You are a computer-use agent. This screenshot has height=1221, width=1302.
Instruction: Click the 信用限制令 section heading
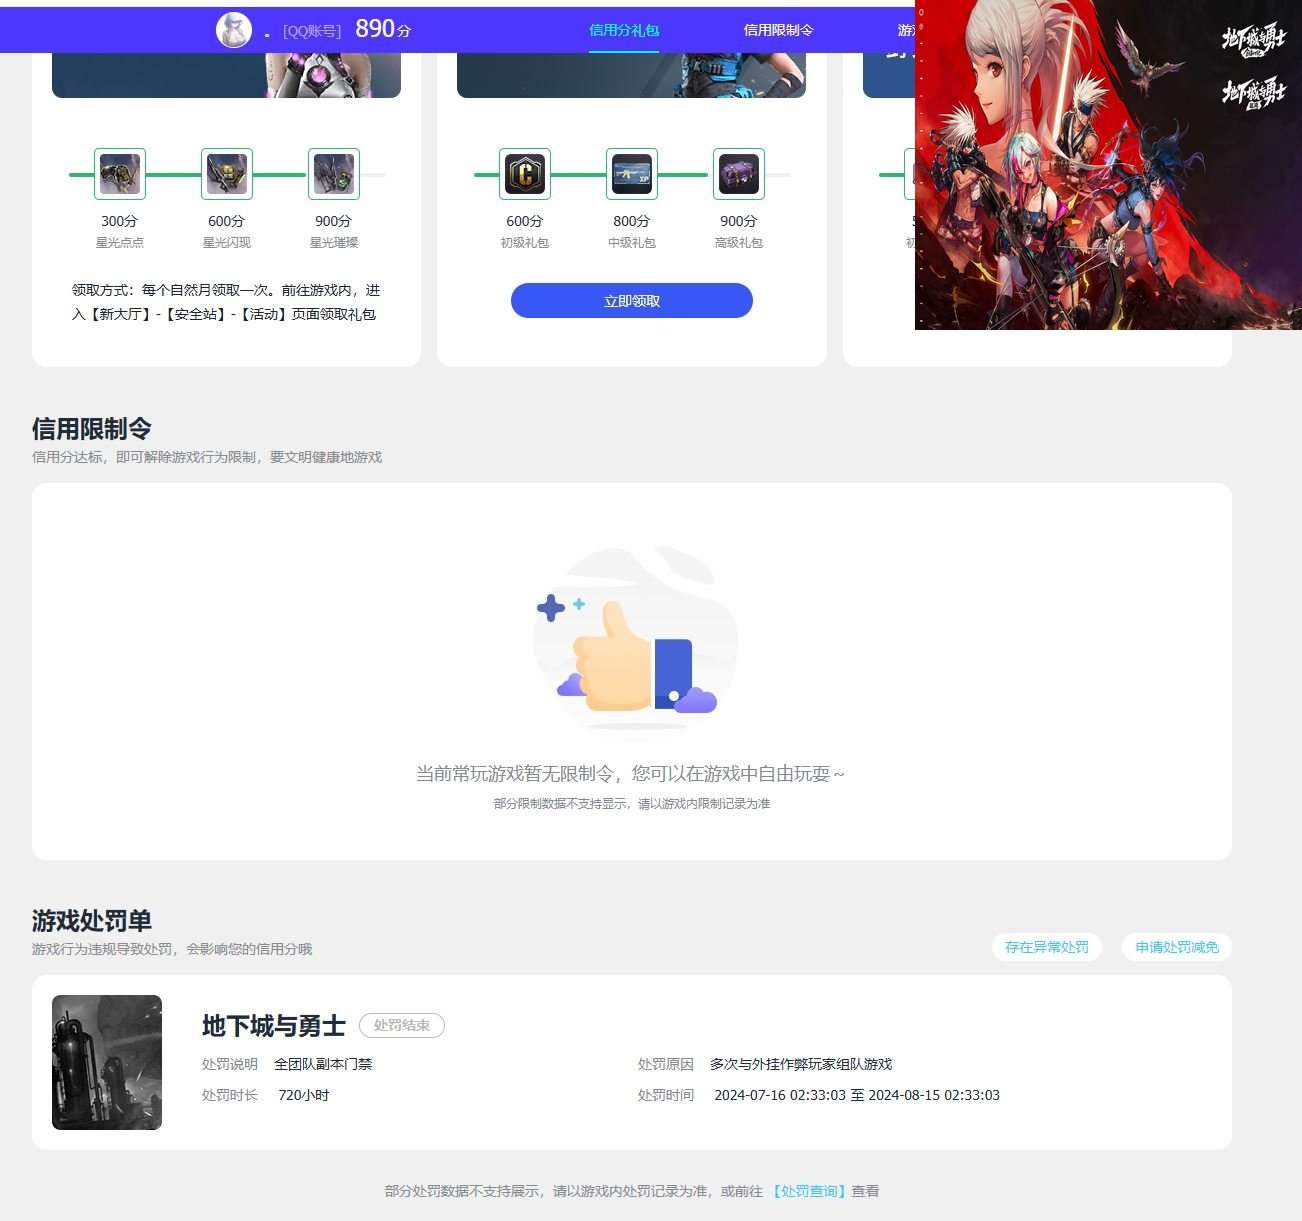pos(92,429)
